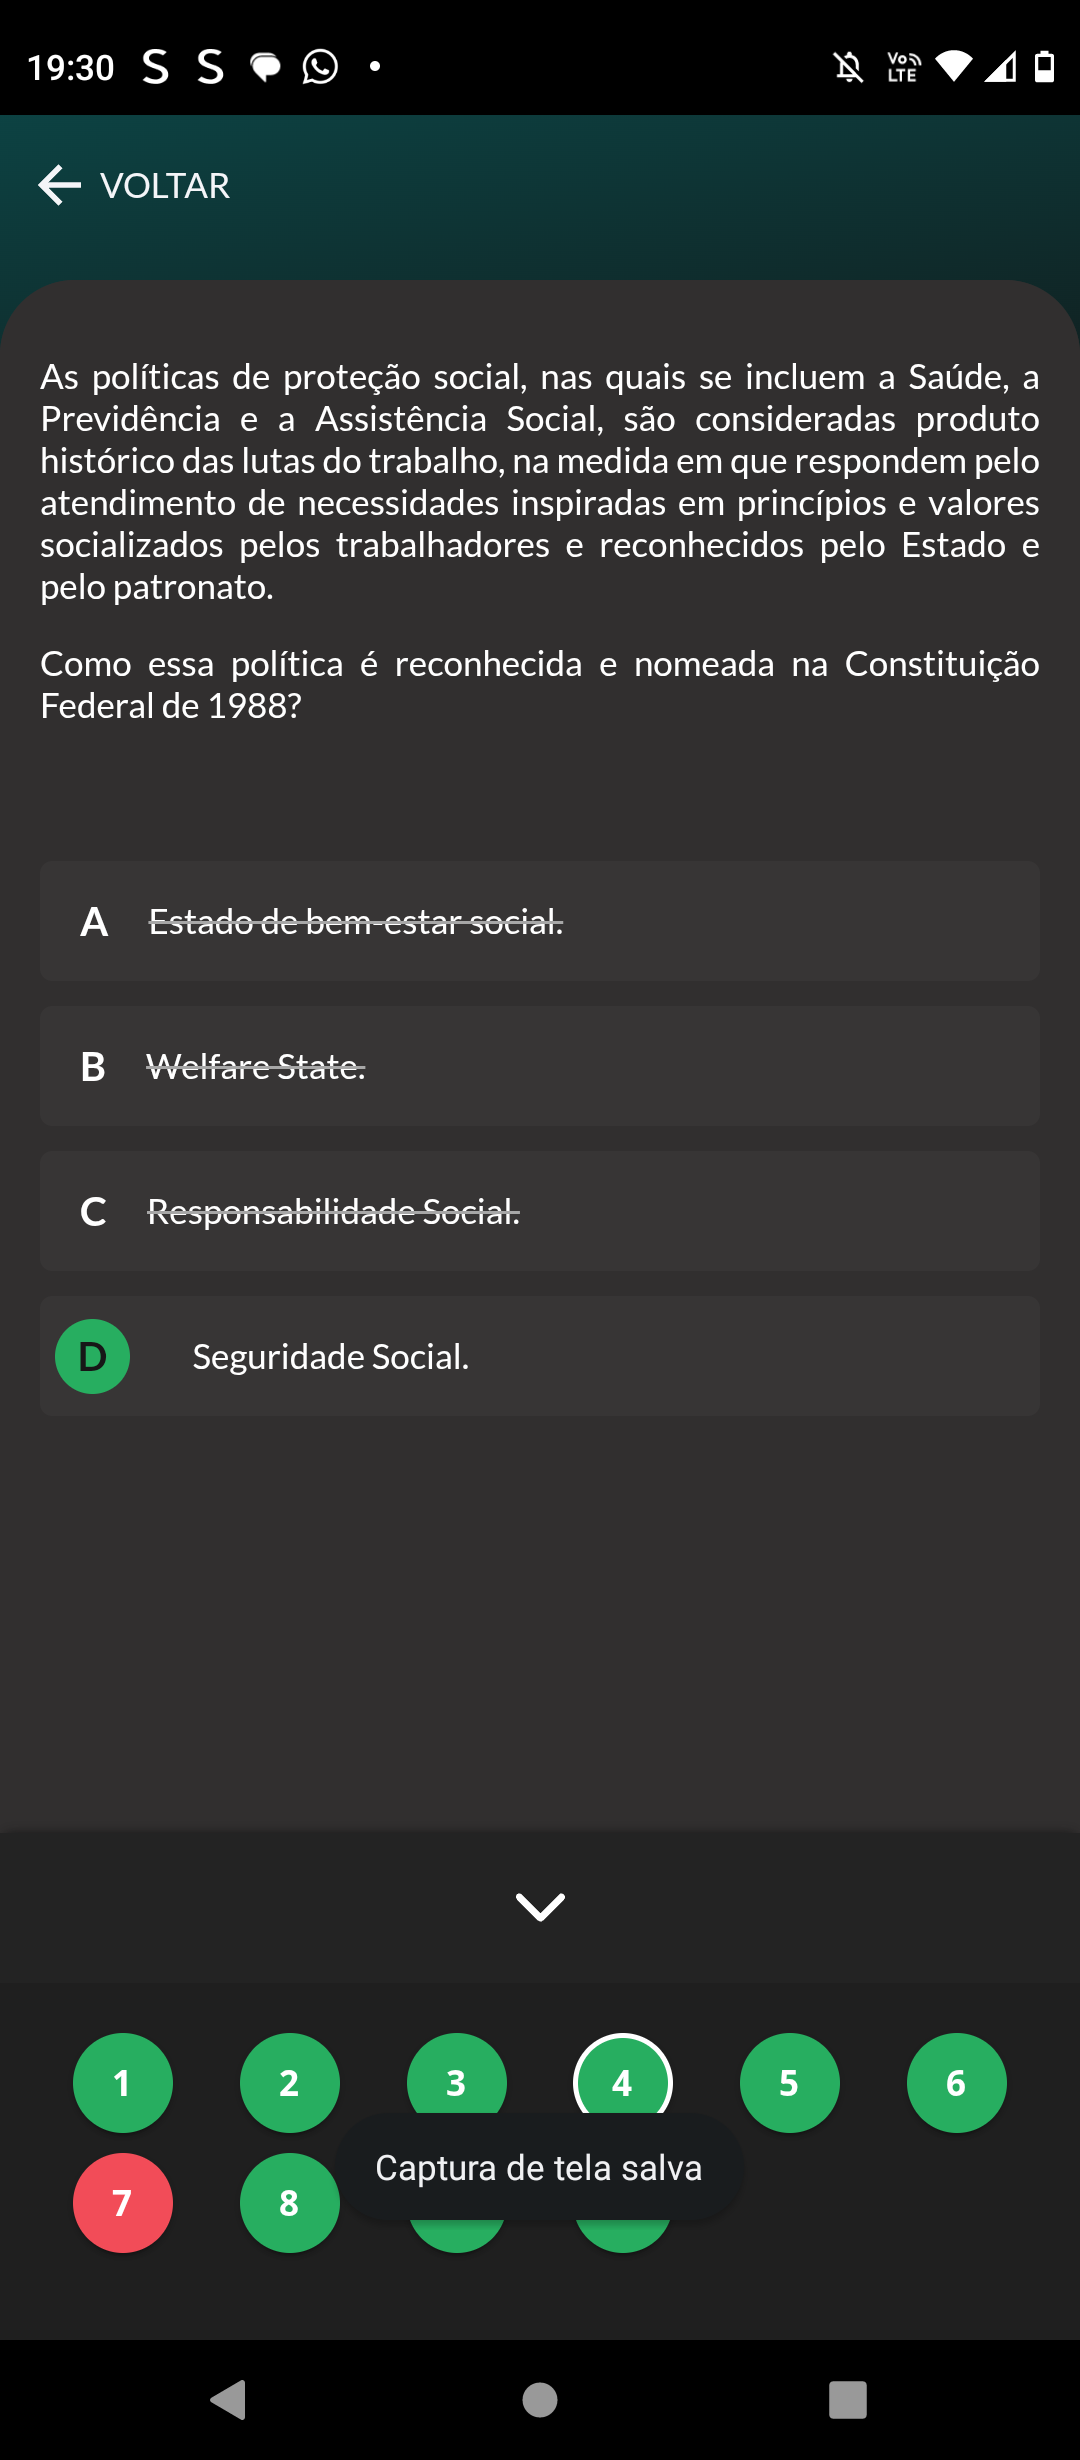Go to question 2
Viewport: 1080px width, 2460px height.
[289, 2082]
